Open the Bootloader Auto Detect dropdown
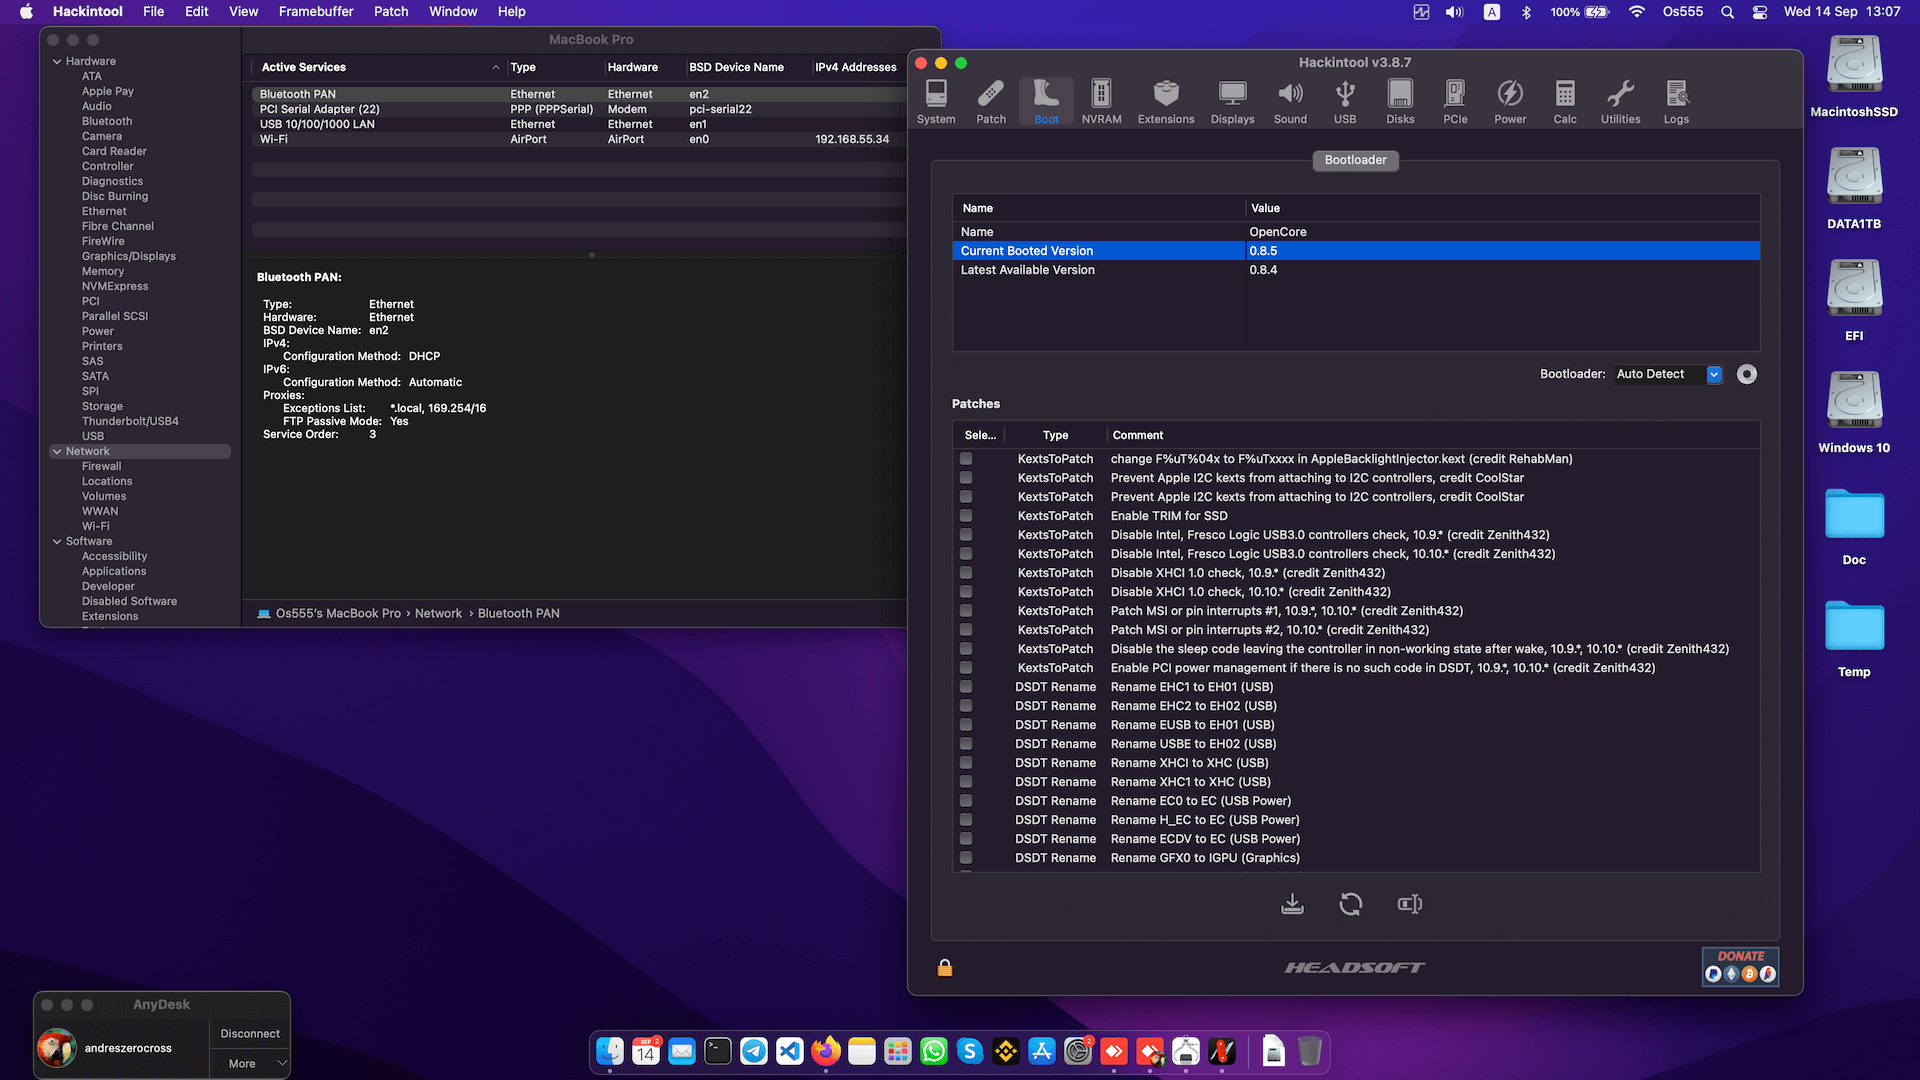Image resolution: width=1920 pixels, height=1080 pixels. (1669, 374)
